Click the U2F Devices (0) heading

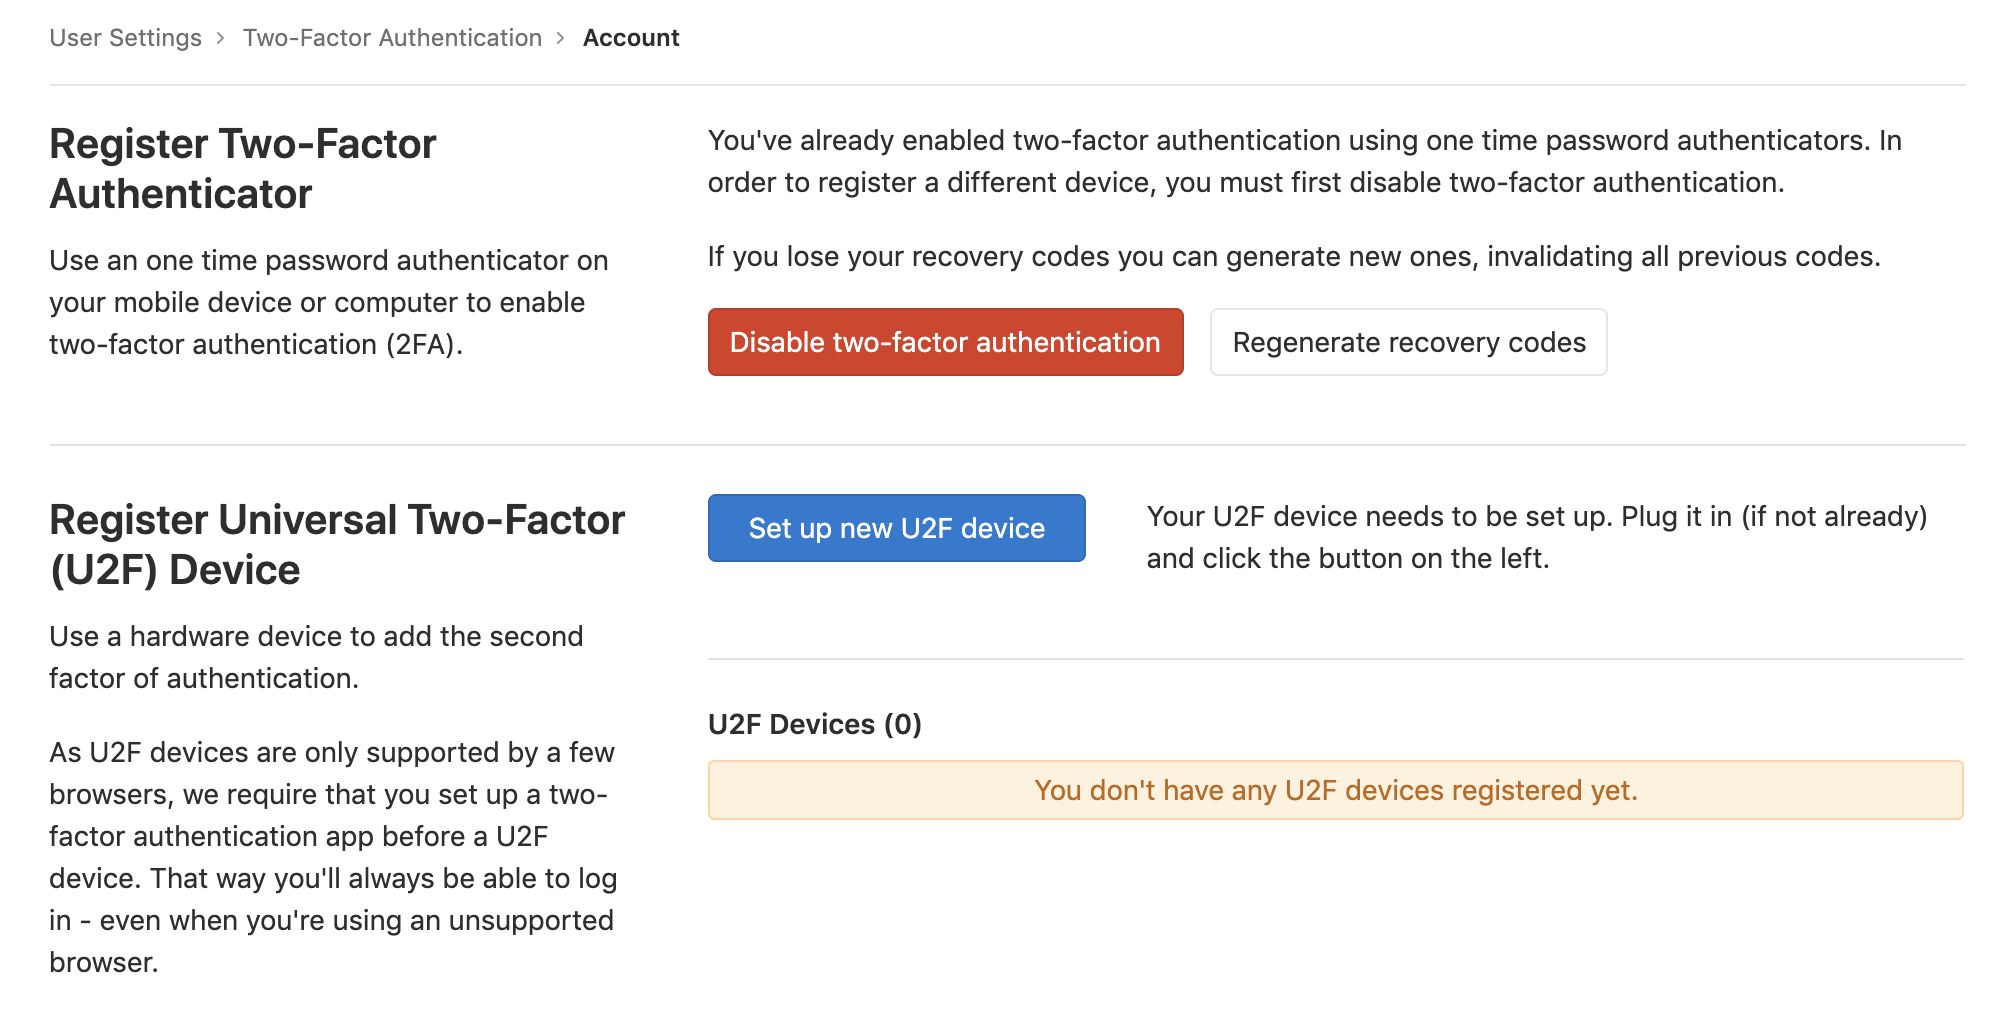[814, 724]
